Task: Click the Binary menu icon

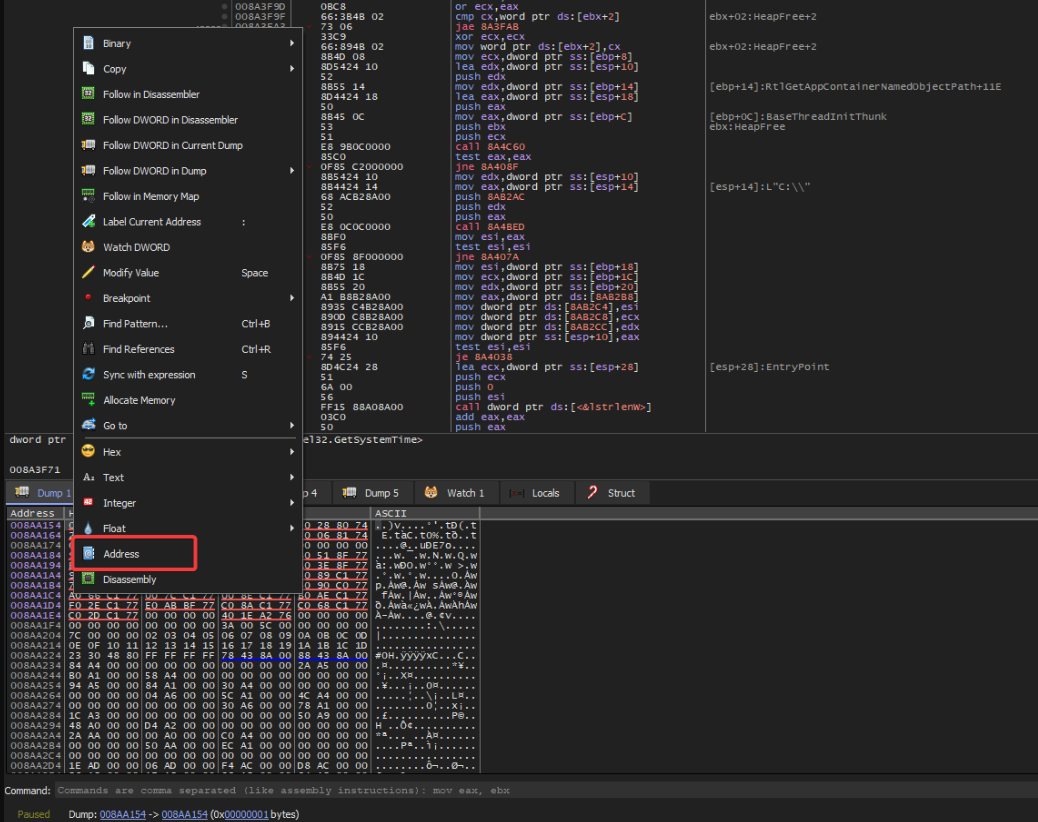Action: point(88,43)
